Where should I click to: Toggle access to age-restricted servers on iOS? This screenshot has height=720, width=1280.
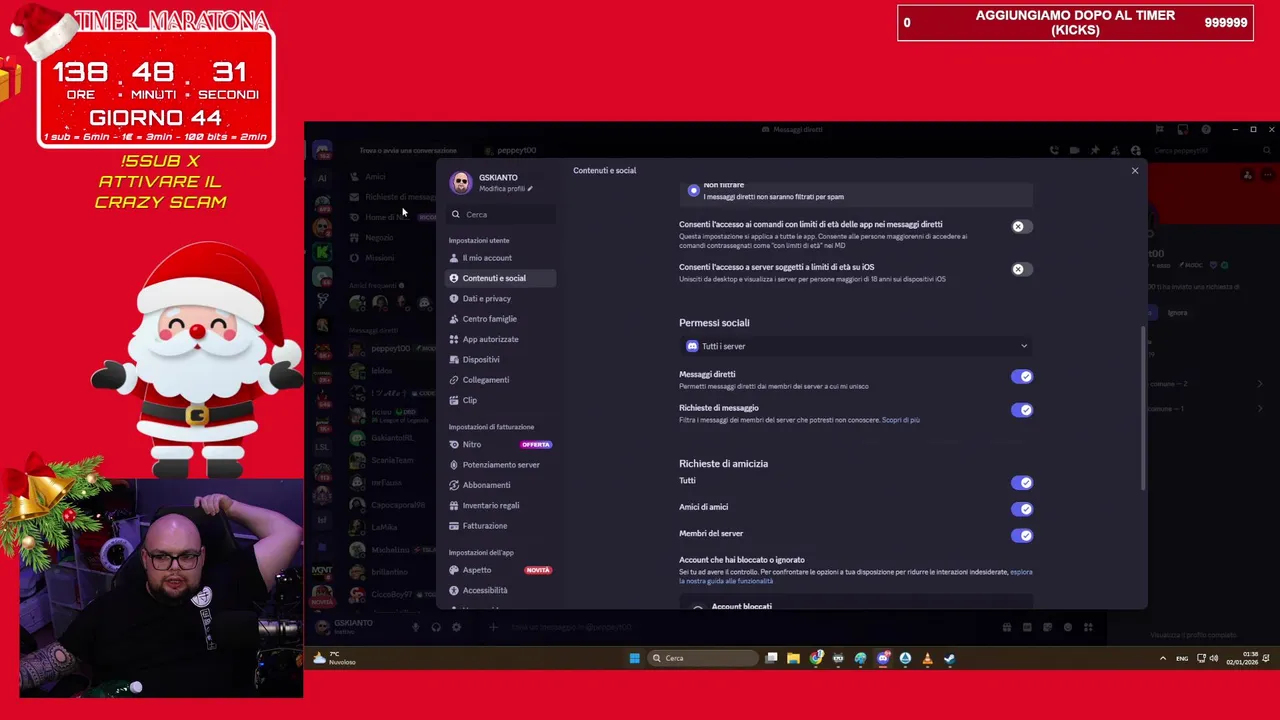tap(1021, 269)
